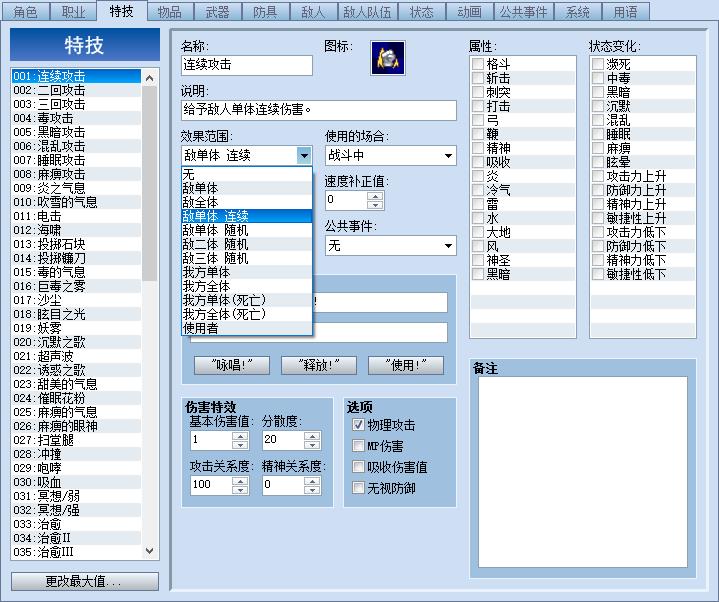Click the 说明 description field
719x602 pixels.
[319, 110]
